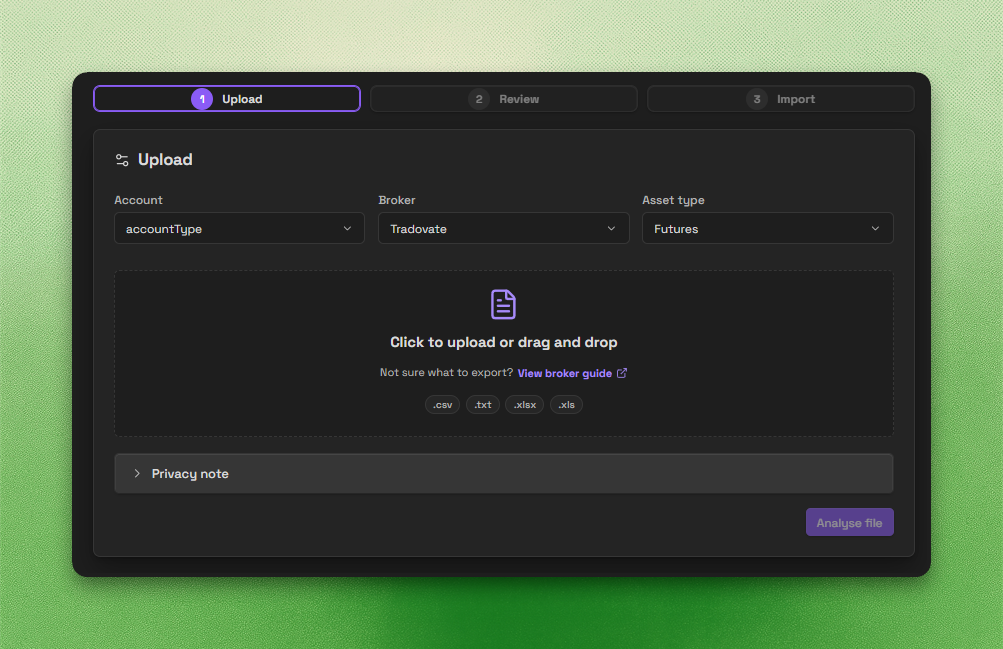Open the Broker dropdown showing Tradovate

point(503,228)
